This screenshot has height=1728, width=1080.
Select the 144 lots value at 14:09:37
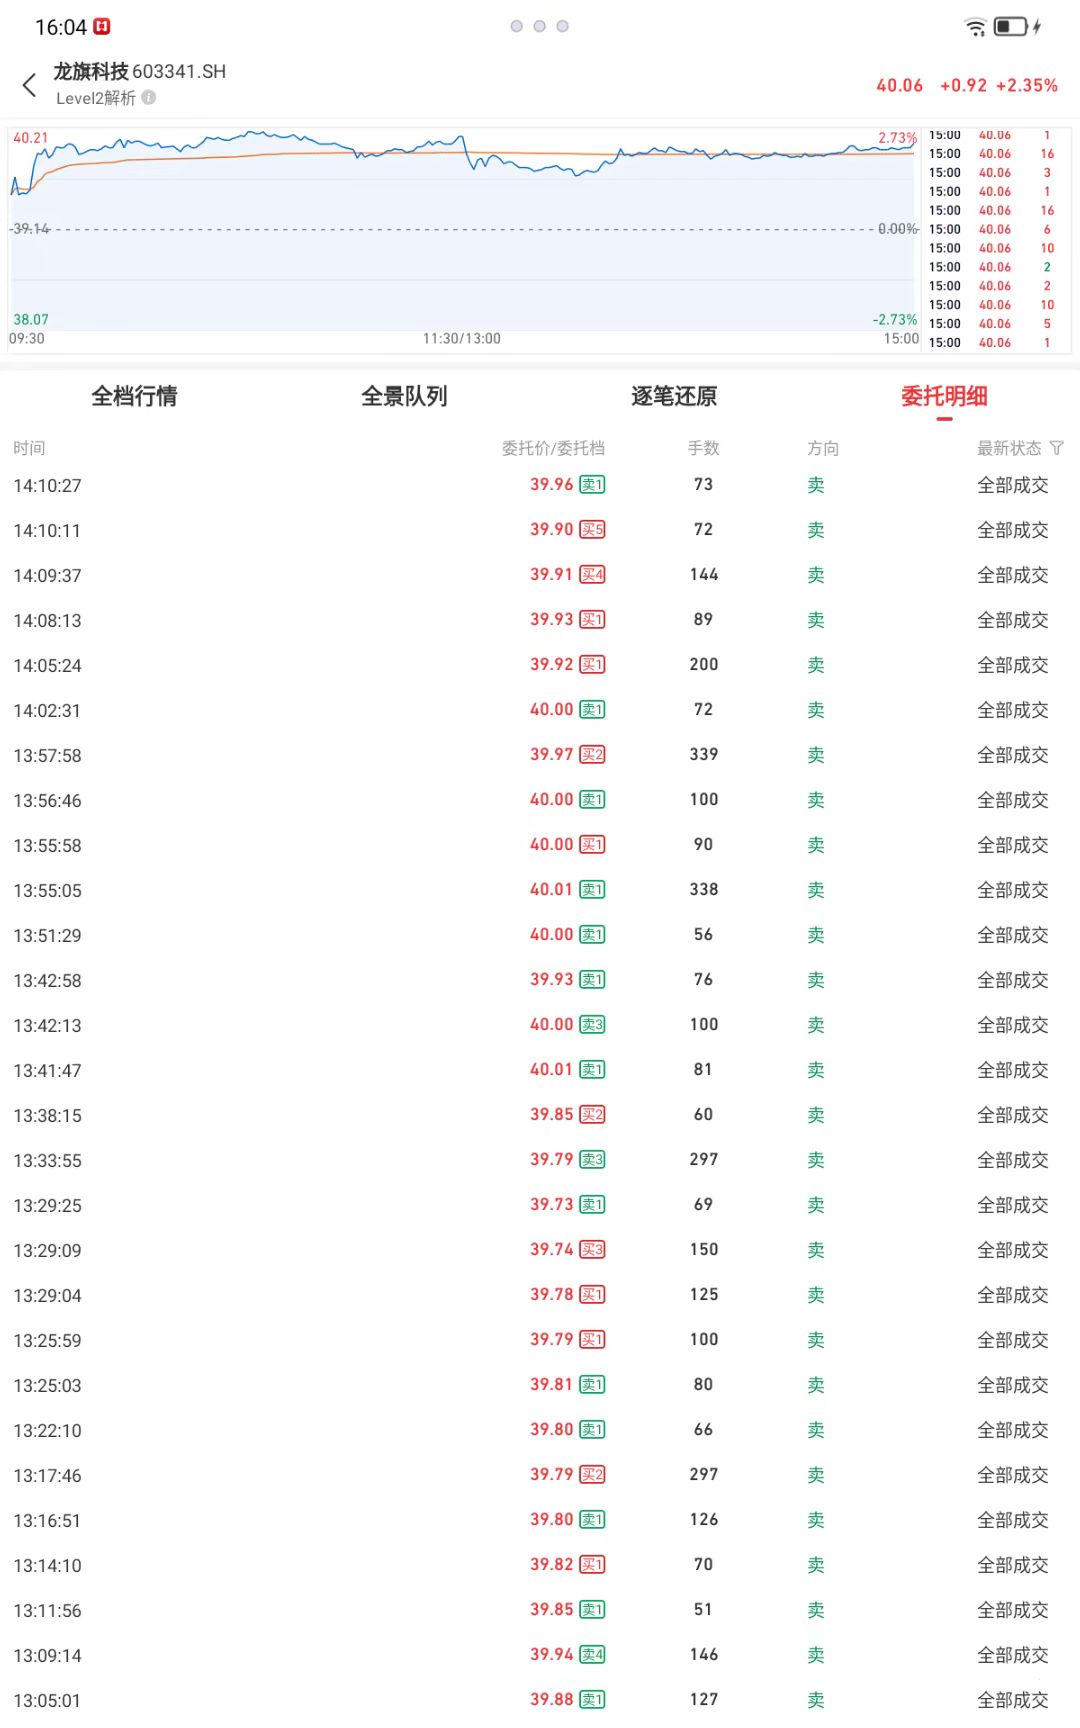(x=704, y=574)
